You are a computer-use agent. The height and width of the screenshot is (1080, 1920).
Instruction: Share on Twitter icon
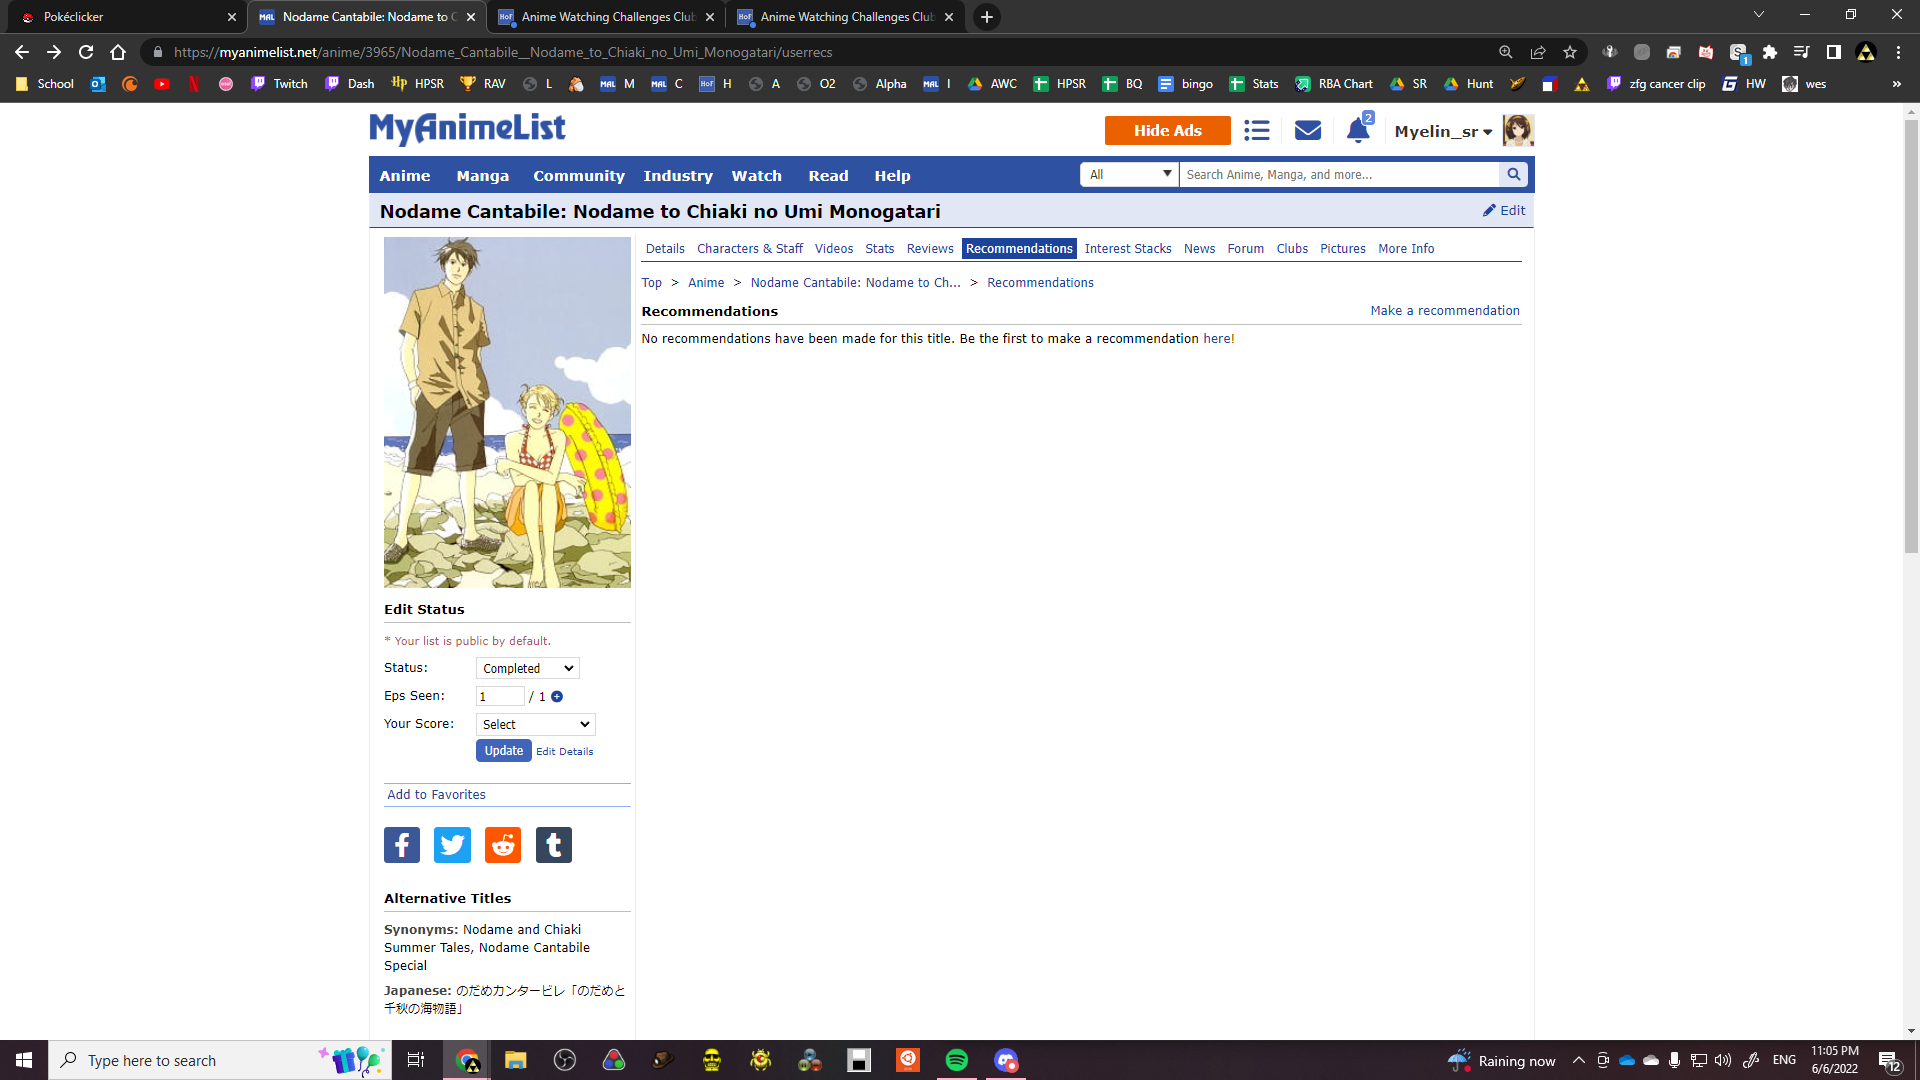(452, 845)
